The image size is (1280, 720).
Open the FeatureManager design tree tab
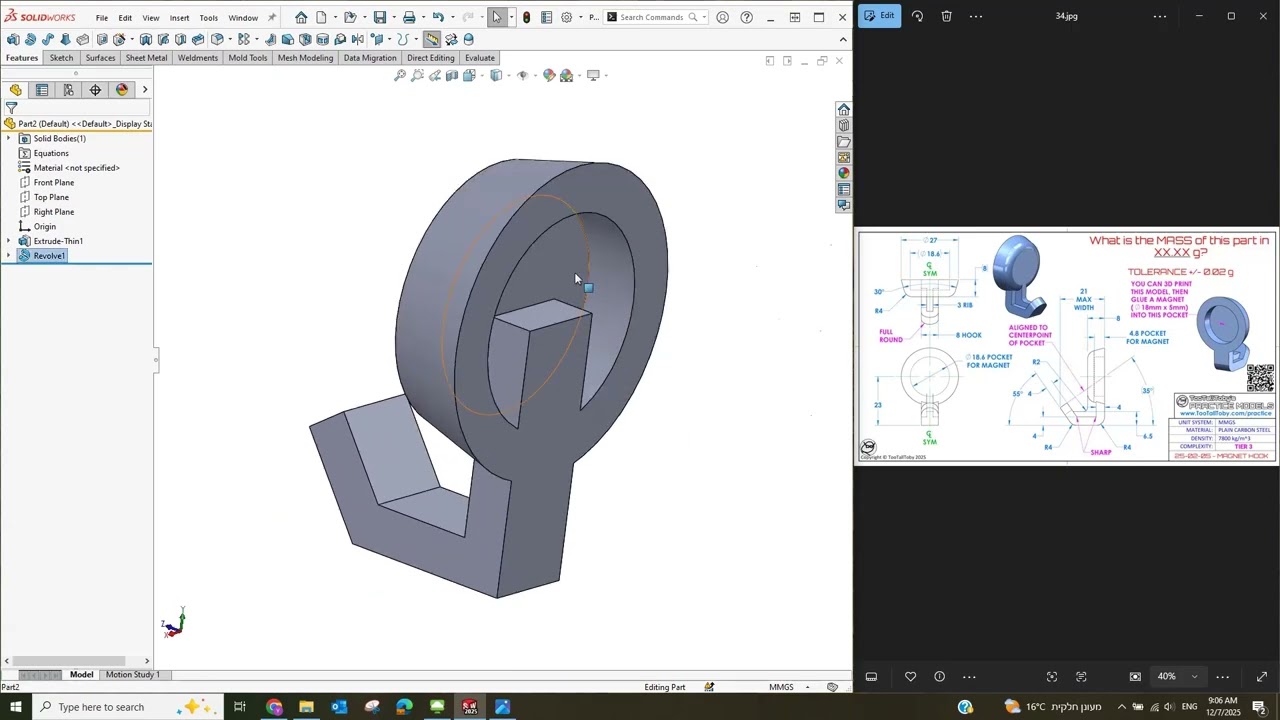(15, 90)
